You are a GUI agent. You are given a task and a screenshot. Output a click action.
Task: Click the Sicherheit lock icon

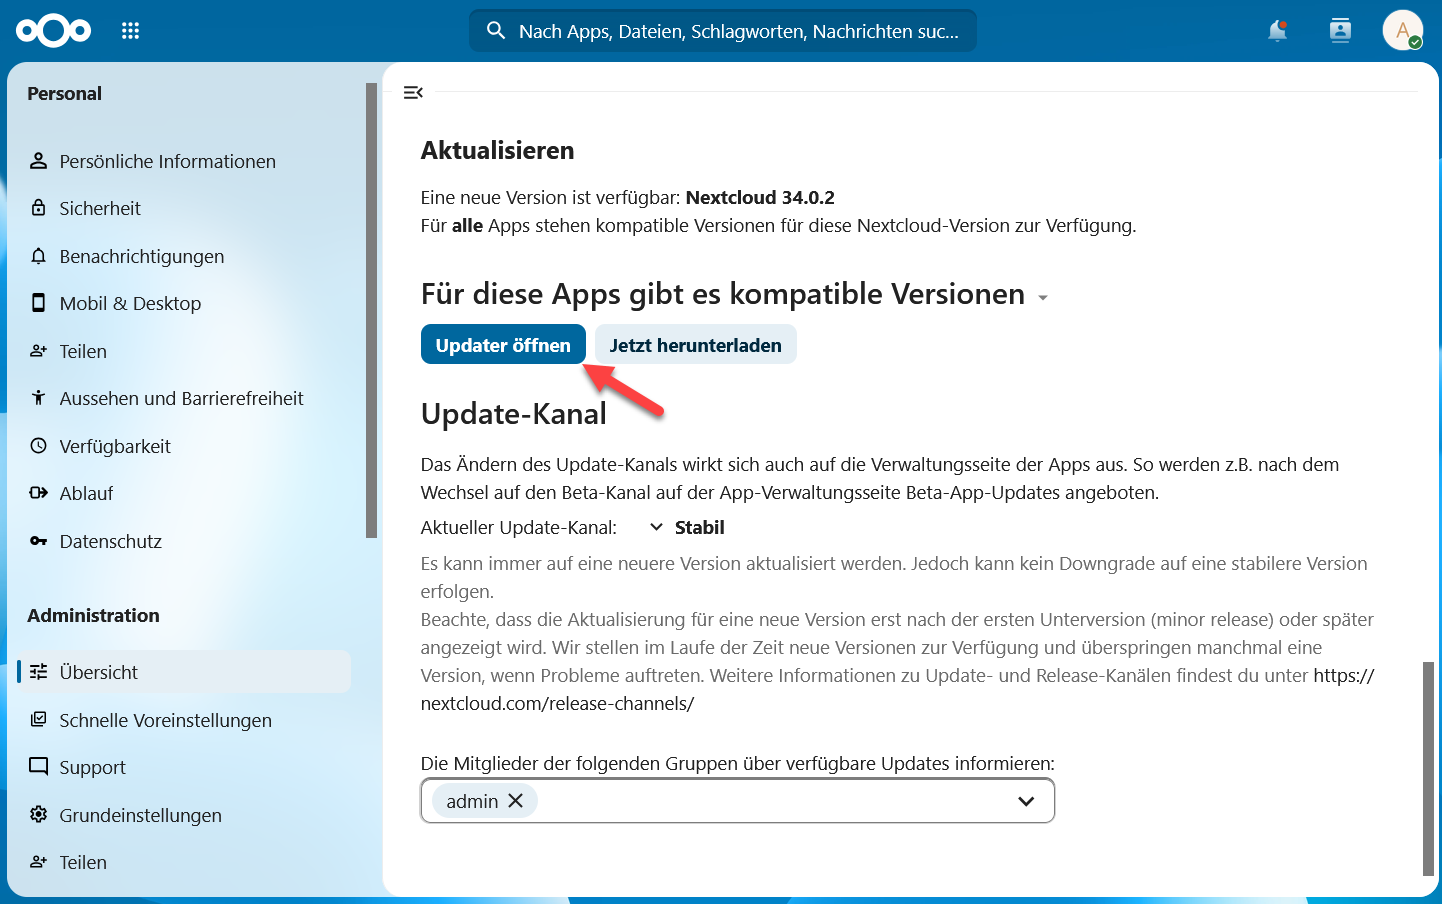[38, 208]
